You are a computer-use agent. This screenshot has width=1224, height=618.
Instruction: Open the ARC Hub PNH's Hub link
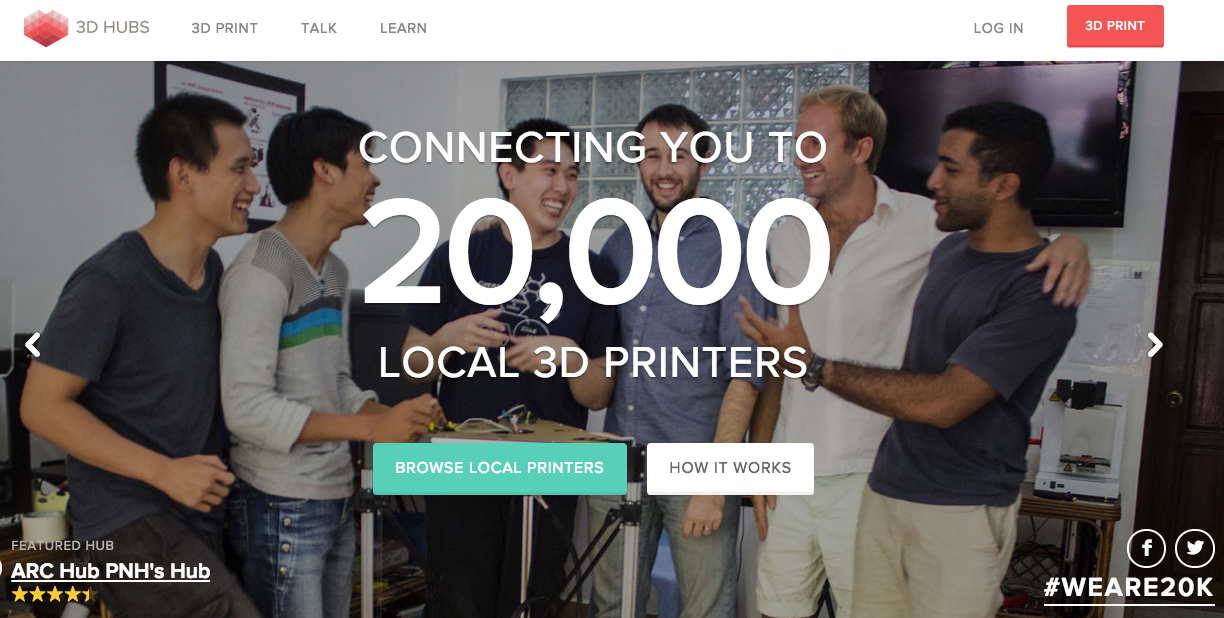point(110,571)
